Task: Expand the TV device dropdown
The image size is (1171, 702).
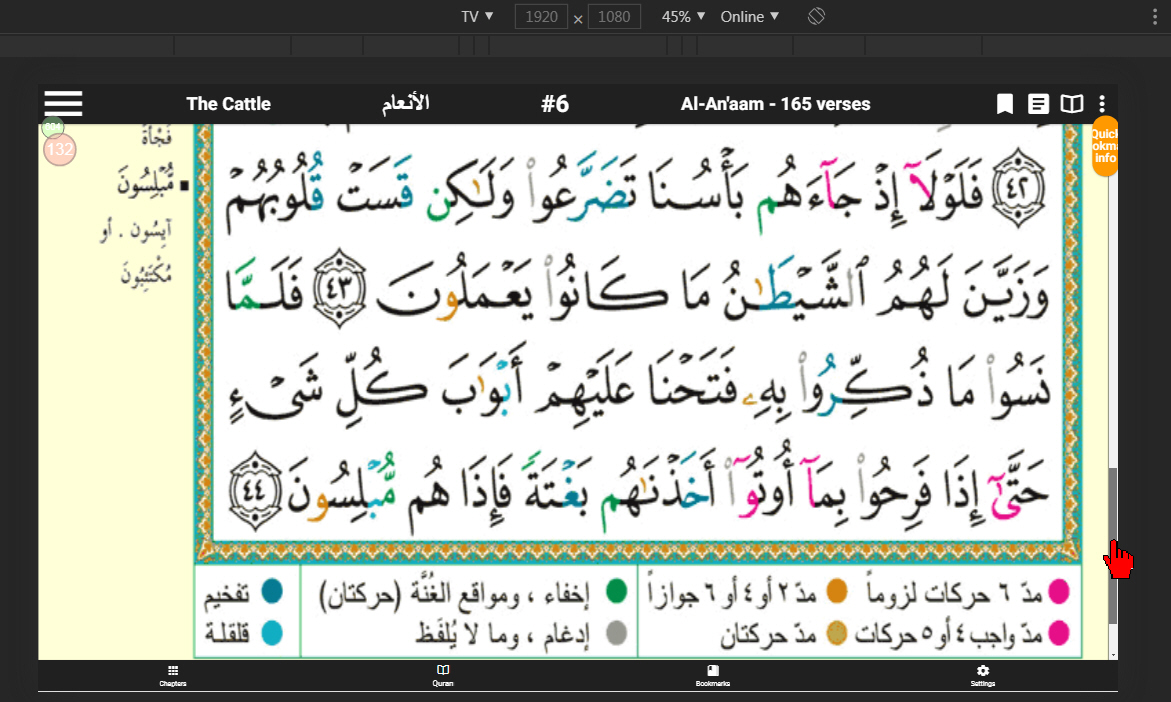Action: (477, 16)
